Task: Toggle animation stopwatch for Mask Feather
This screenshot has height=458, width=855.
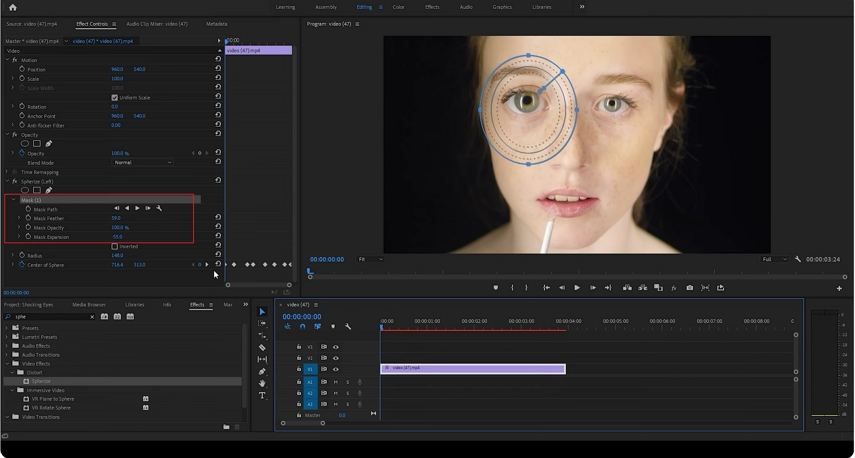Action: pos(28,218)
